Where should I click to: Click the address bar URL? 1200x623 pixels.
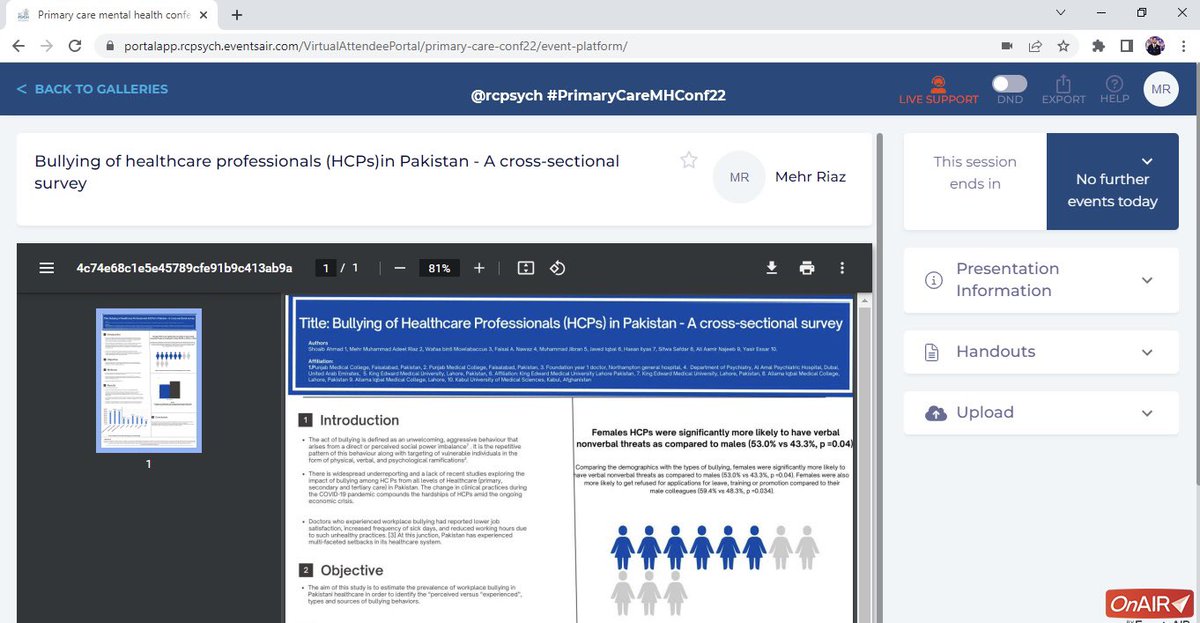[x=375, y=46]
